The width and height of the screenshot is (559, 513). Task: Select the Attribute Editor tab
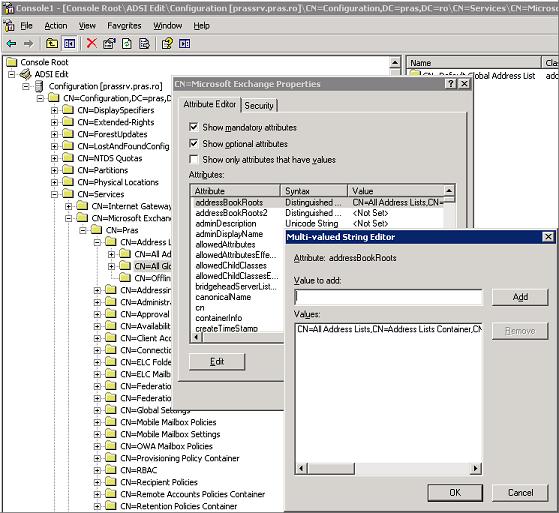point(210,104)
